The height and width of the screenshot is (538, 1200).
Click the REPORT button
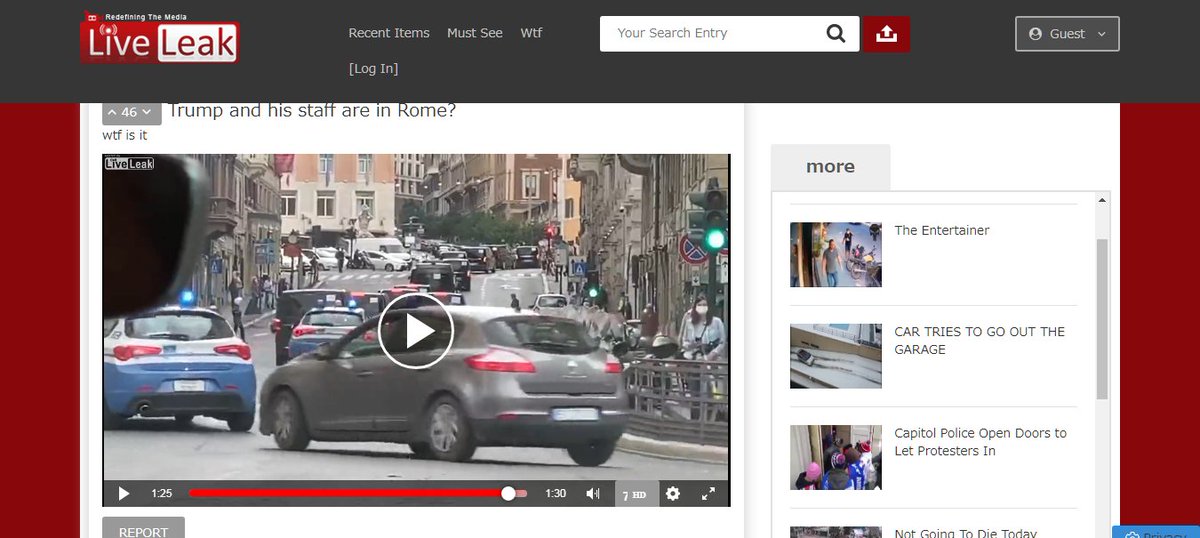143,531
